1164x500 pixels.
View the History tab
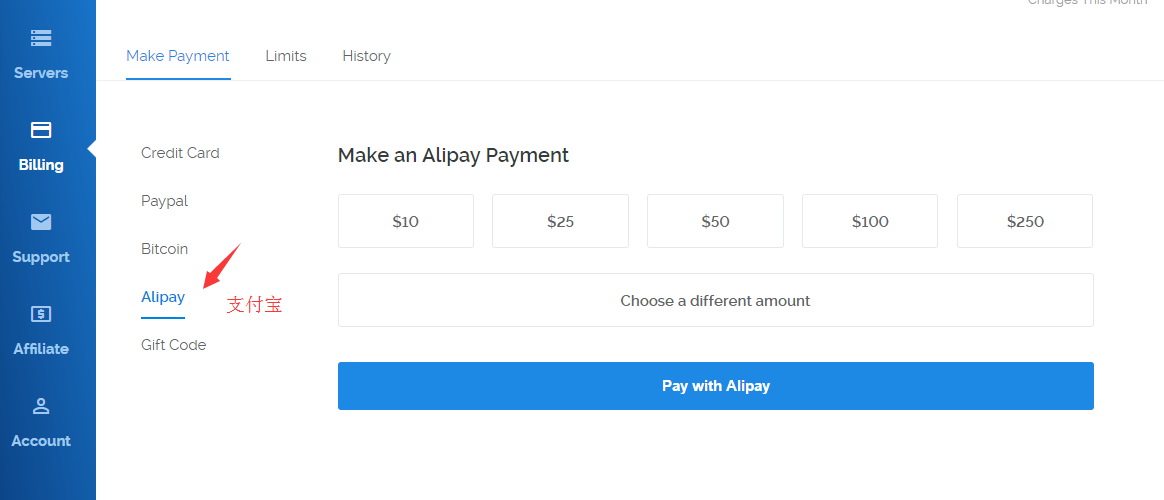[x=366, y=56]
